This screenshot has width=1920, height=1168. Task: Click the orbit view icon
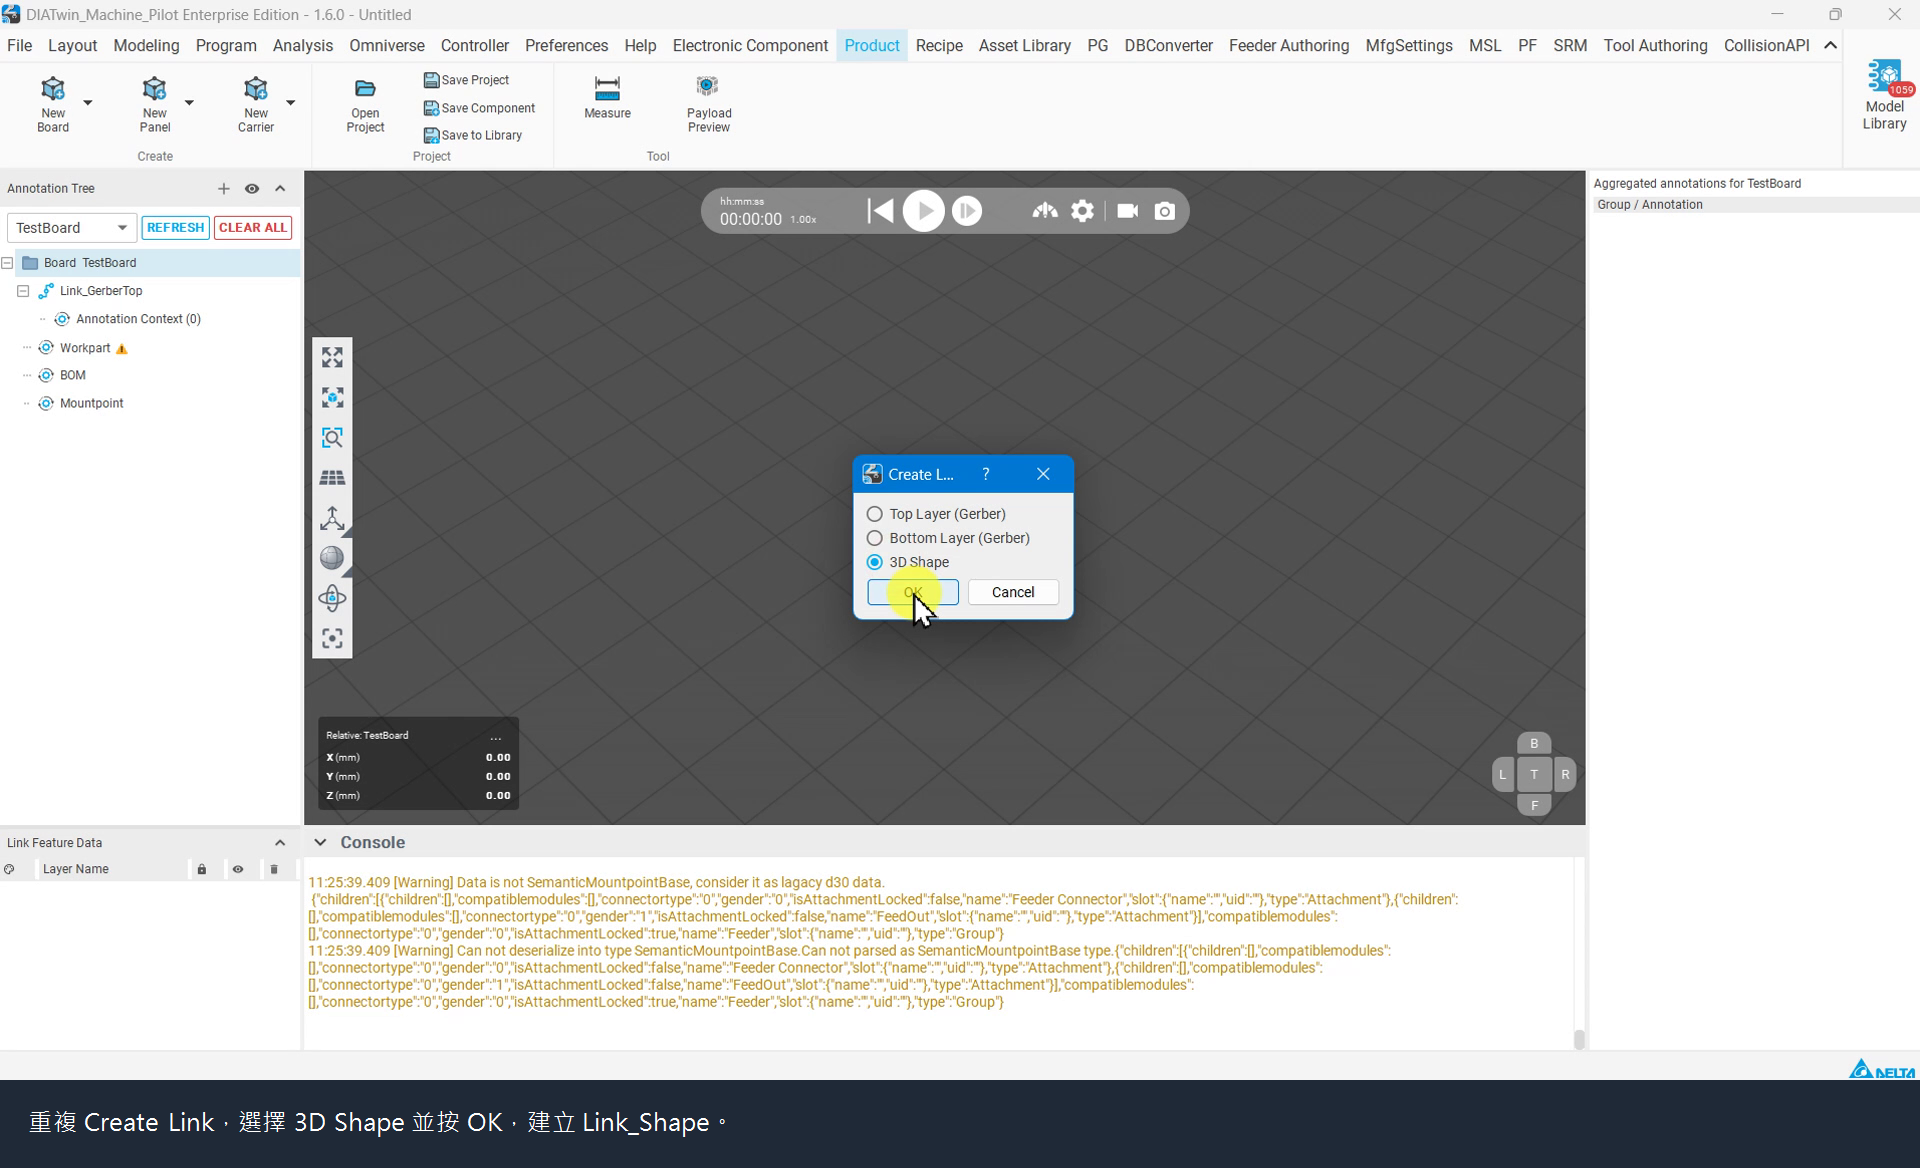(332, 598)
